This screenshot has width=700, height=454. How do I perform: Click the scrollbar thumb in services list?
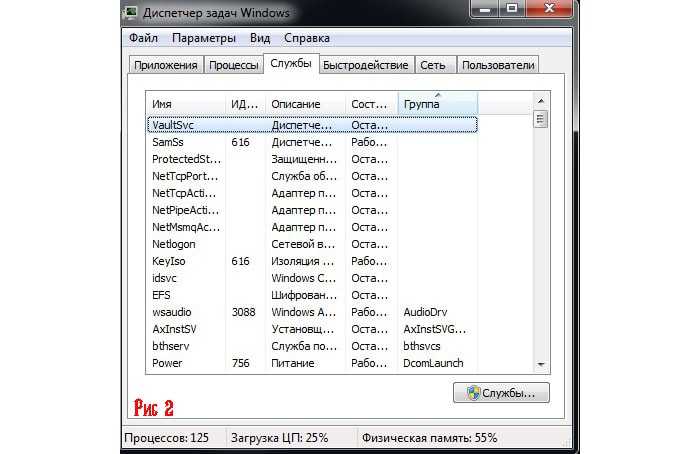point(540,119)
